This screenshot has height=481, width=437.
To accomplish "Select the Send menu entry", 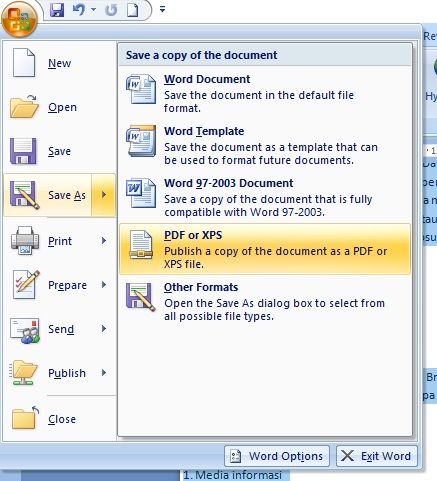I will pos(60,329).
